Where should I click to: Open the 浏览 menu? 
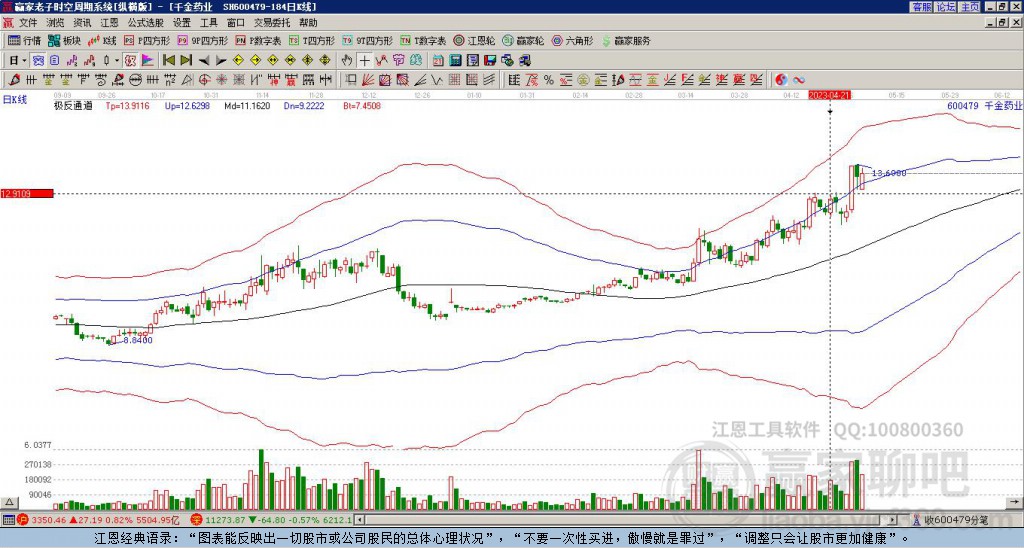[x=56, y=23]
